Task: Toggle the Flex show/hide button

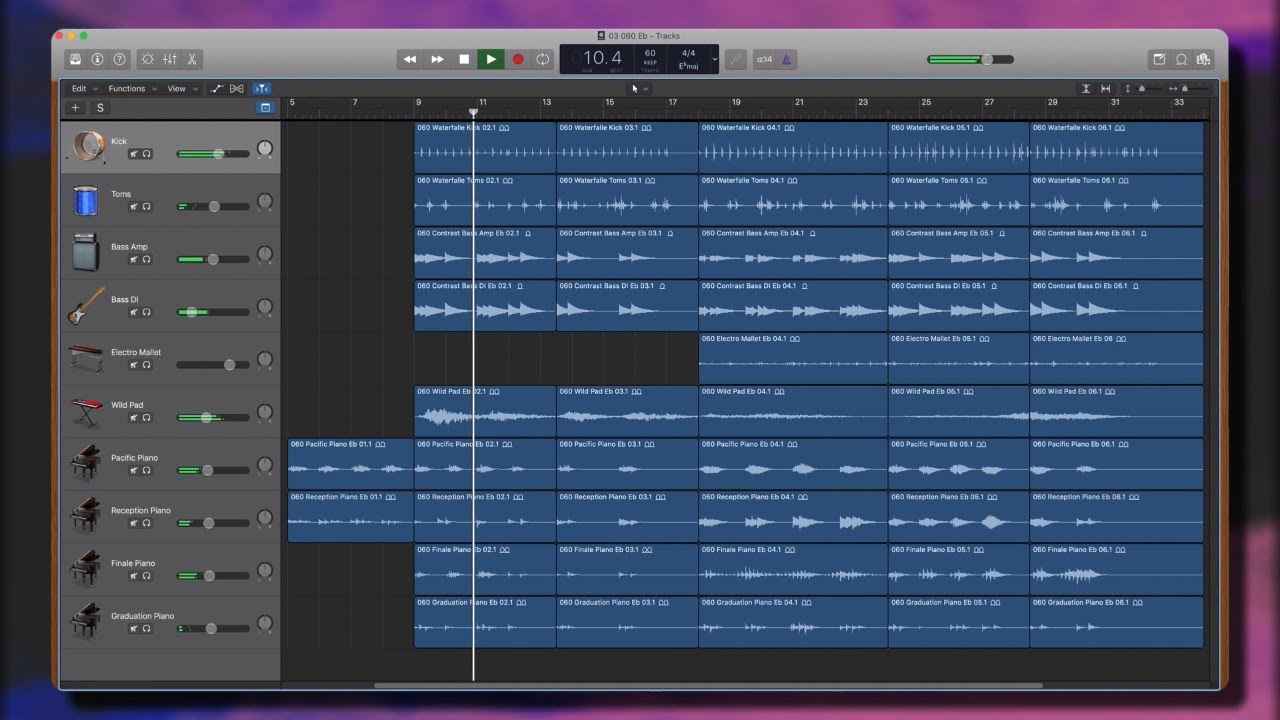Action: (237, 88)
